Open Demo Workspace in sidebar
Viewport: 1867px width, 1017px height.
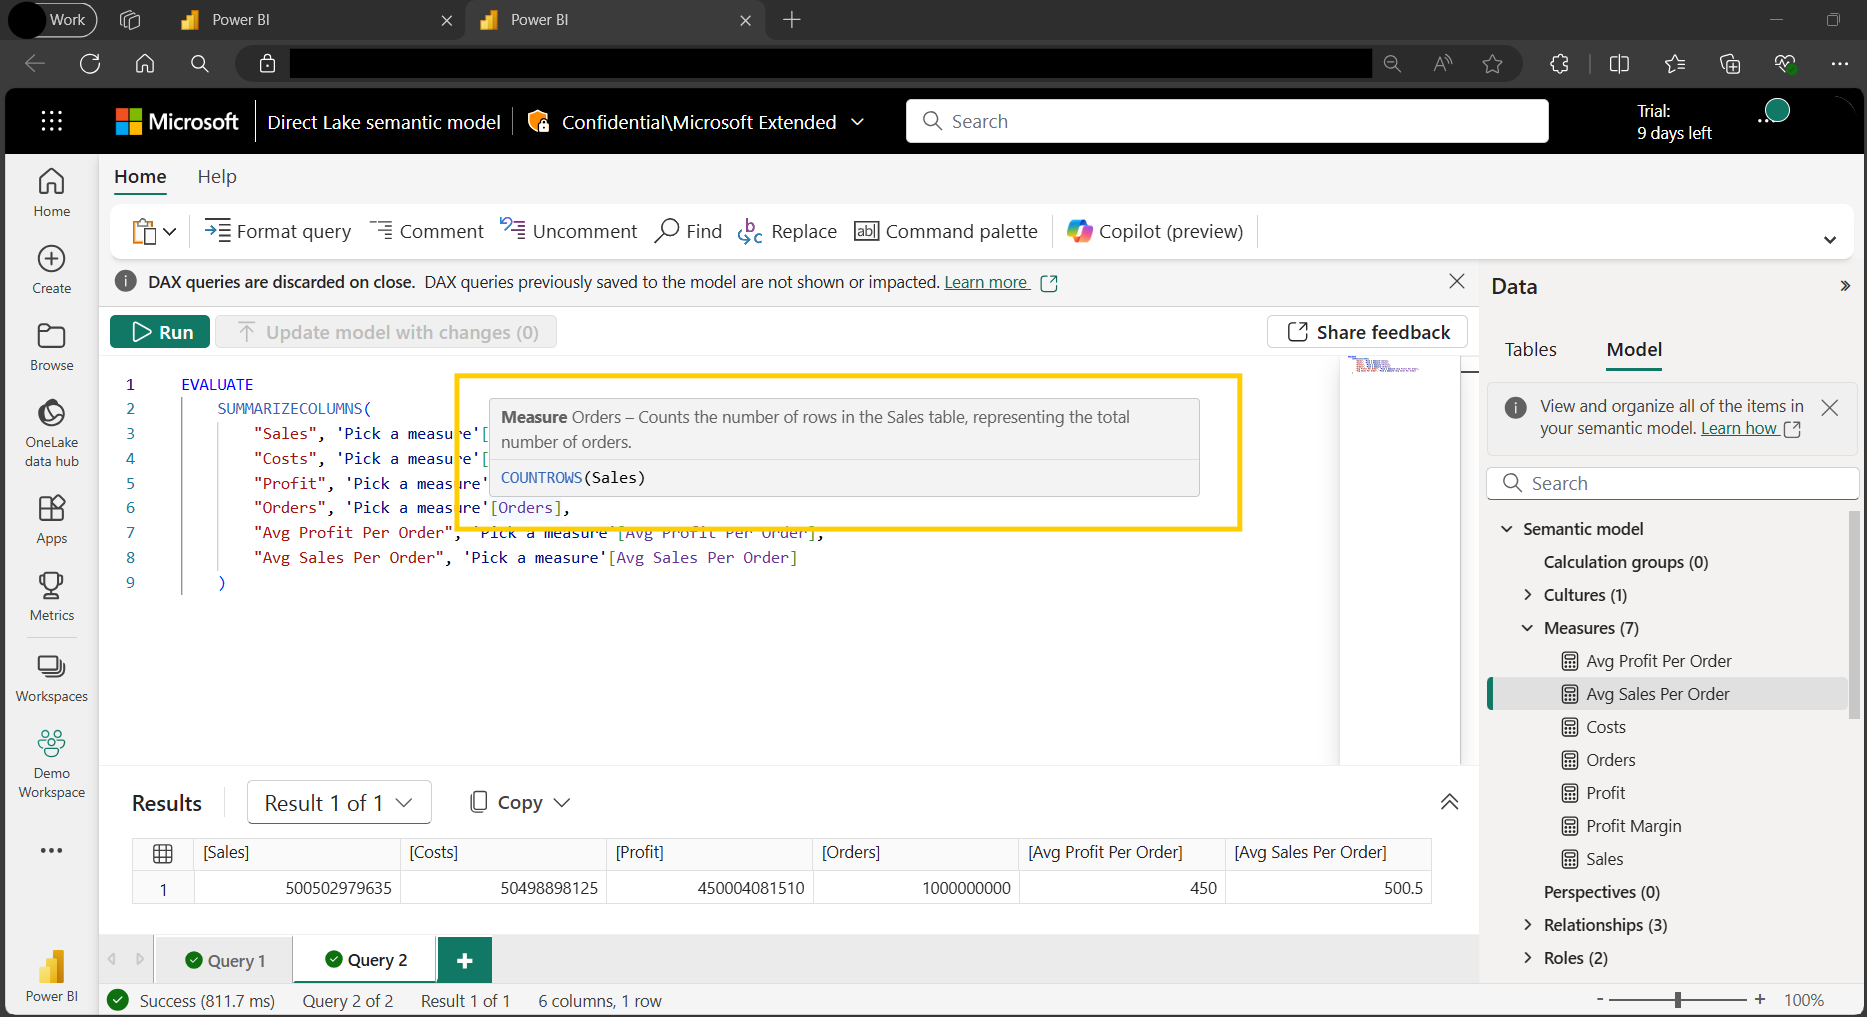click(51, 762)
